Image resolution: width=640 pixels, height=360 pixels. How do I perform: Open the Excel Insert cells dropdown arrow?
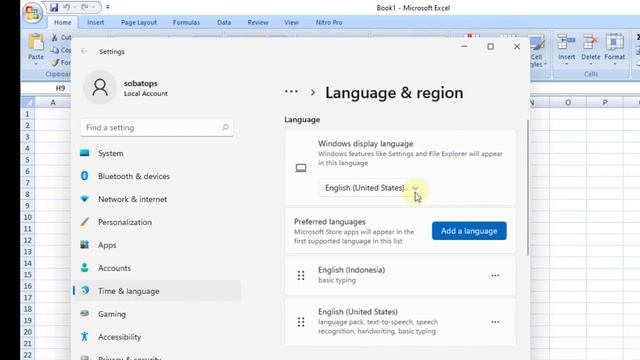[567, 64]
